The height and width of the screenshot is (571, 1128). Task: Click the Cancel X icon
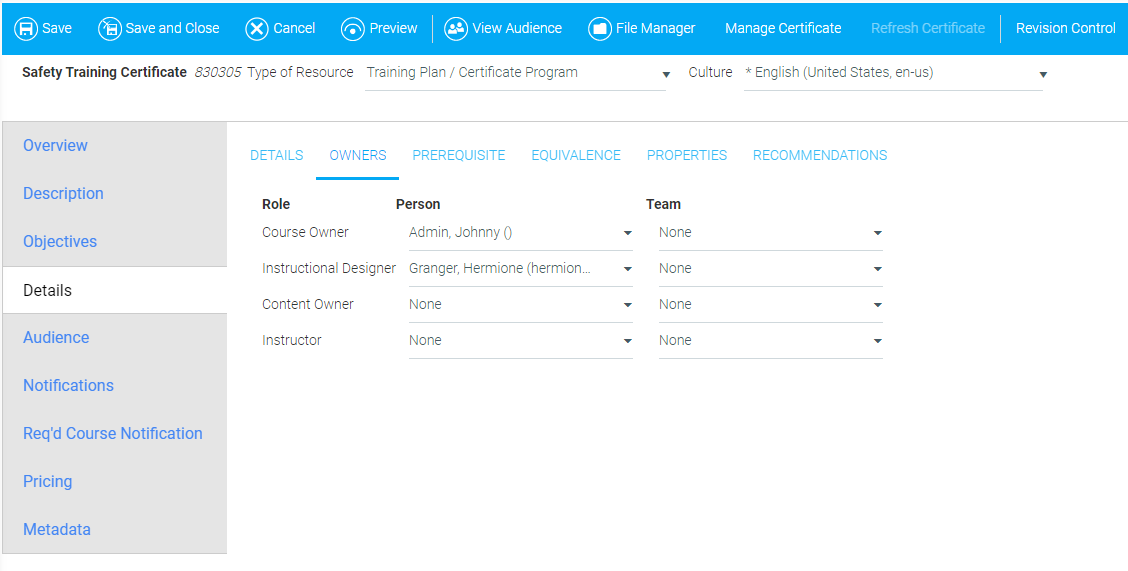[257, 29]
